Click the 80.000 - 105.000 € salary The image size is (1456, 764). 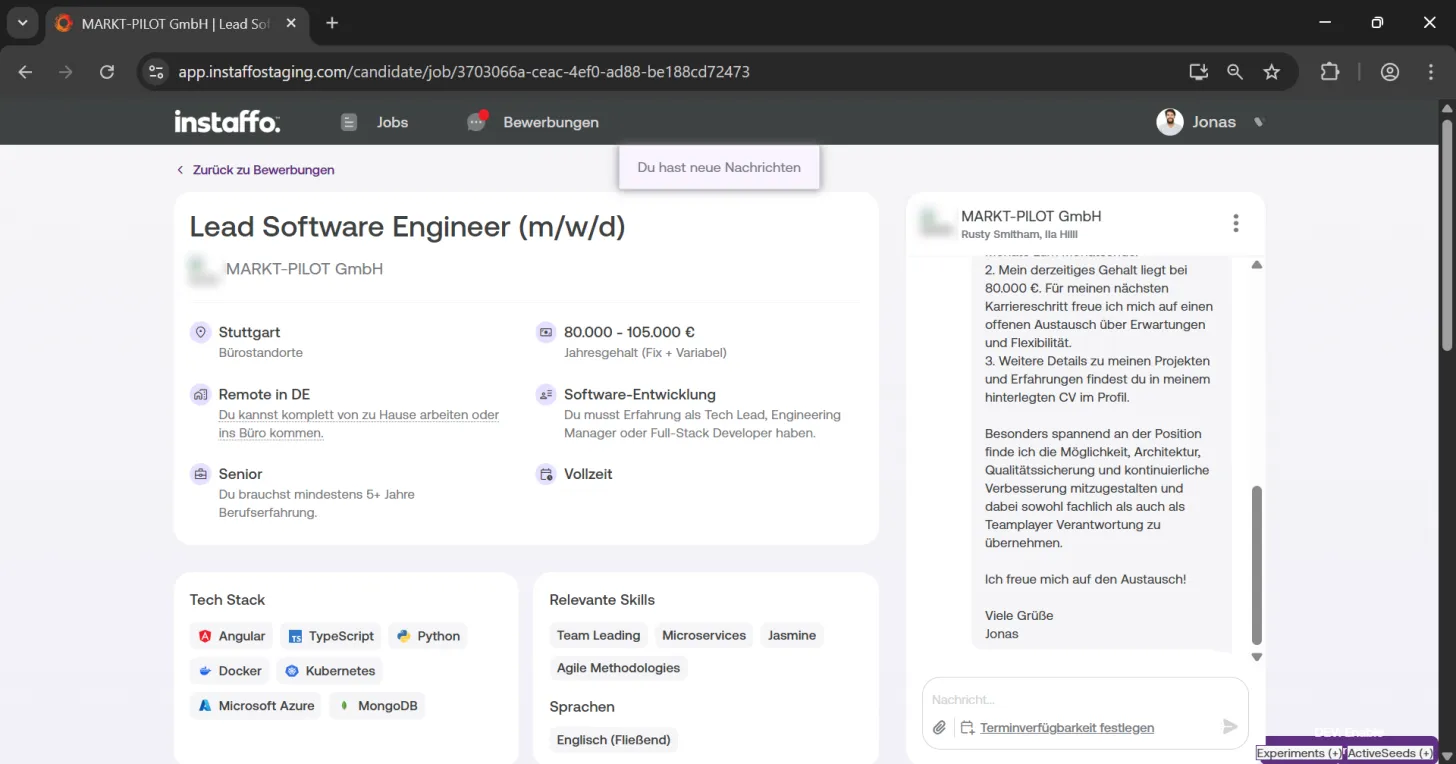629,332
